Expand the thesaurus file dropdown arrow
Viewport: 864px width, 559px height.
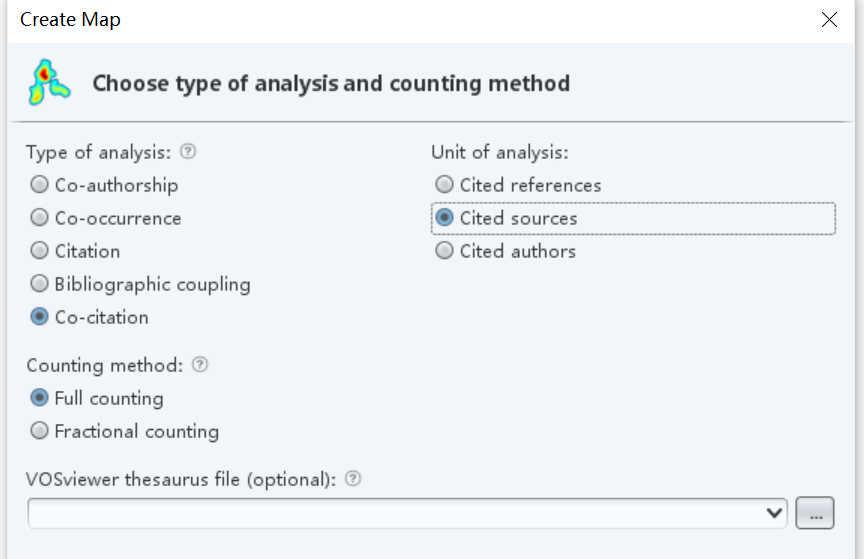(773, 513)
